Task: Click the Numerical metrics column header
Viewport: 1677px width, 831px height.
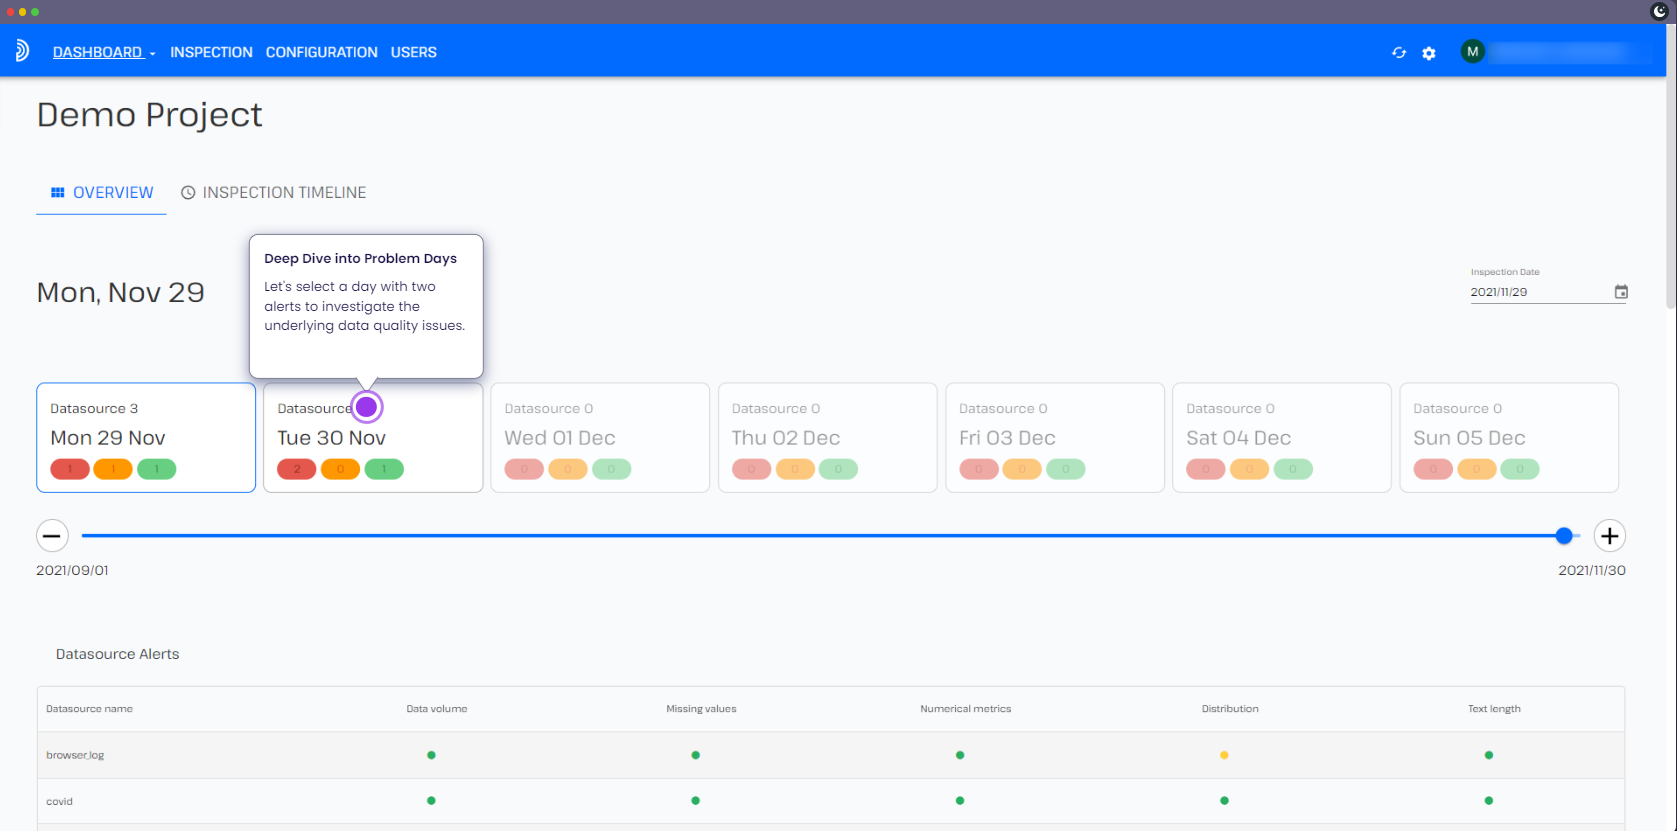Action: (x=966, y=709)
